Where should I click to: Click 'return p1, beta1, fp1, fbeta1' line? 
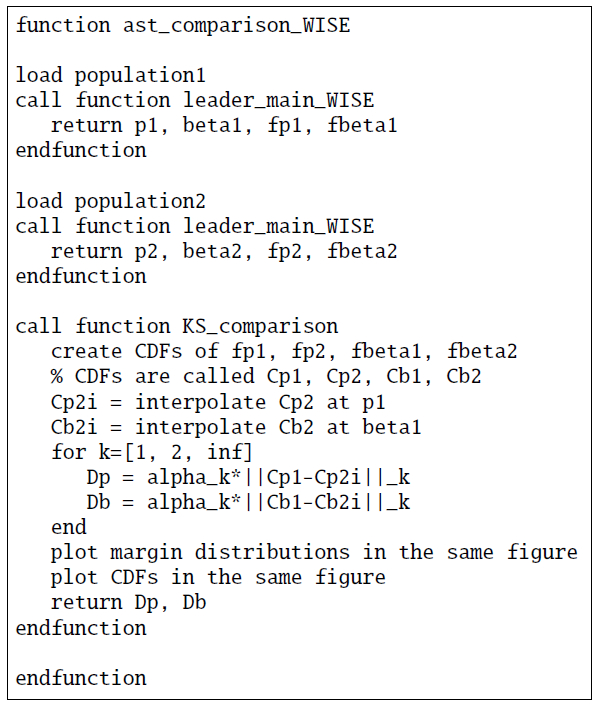tap(224, 125)
